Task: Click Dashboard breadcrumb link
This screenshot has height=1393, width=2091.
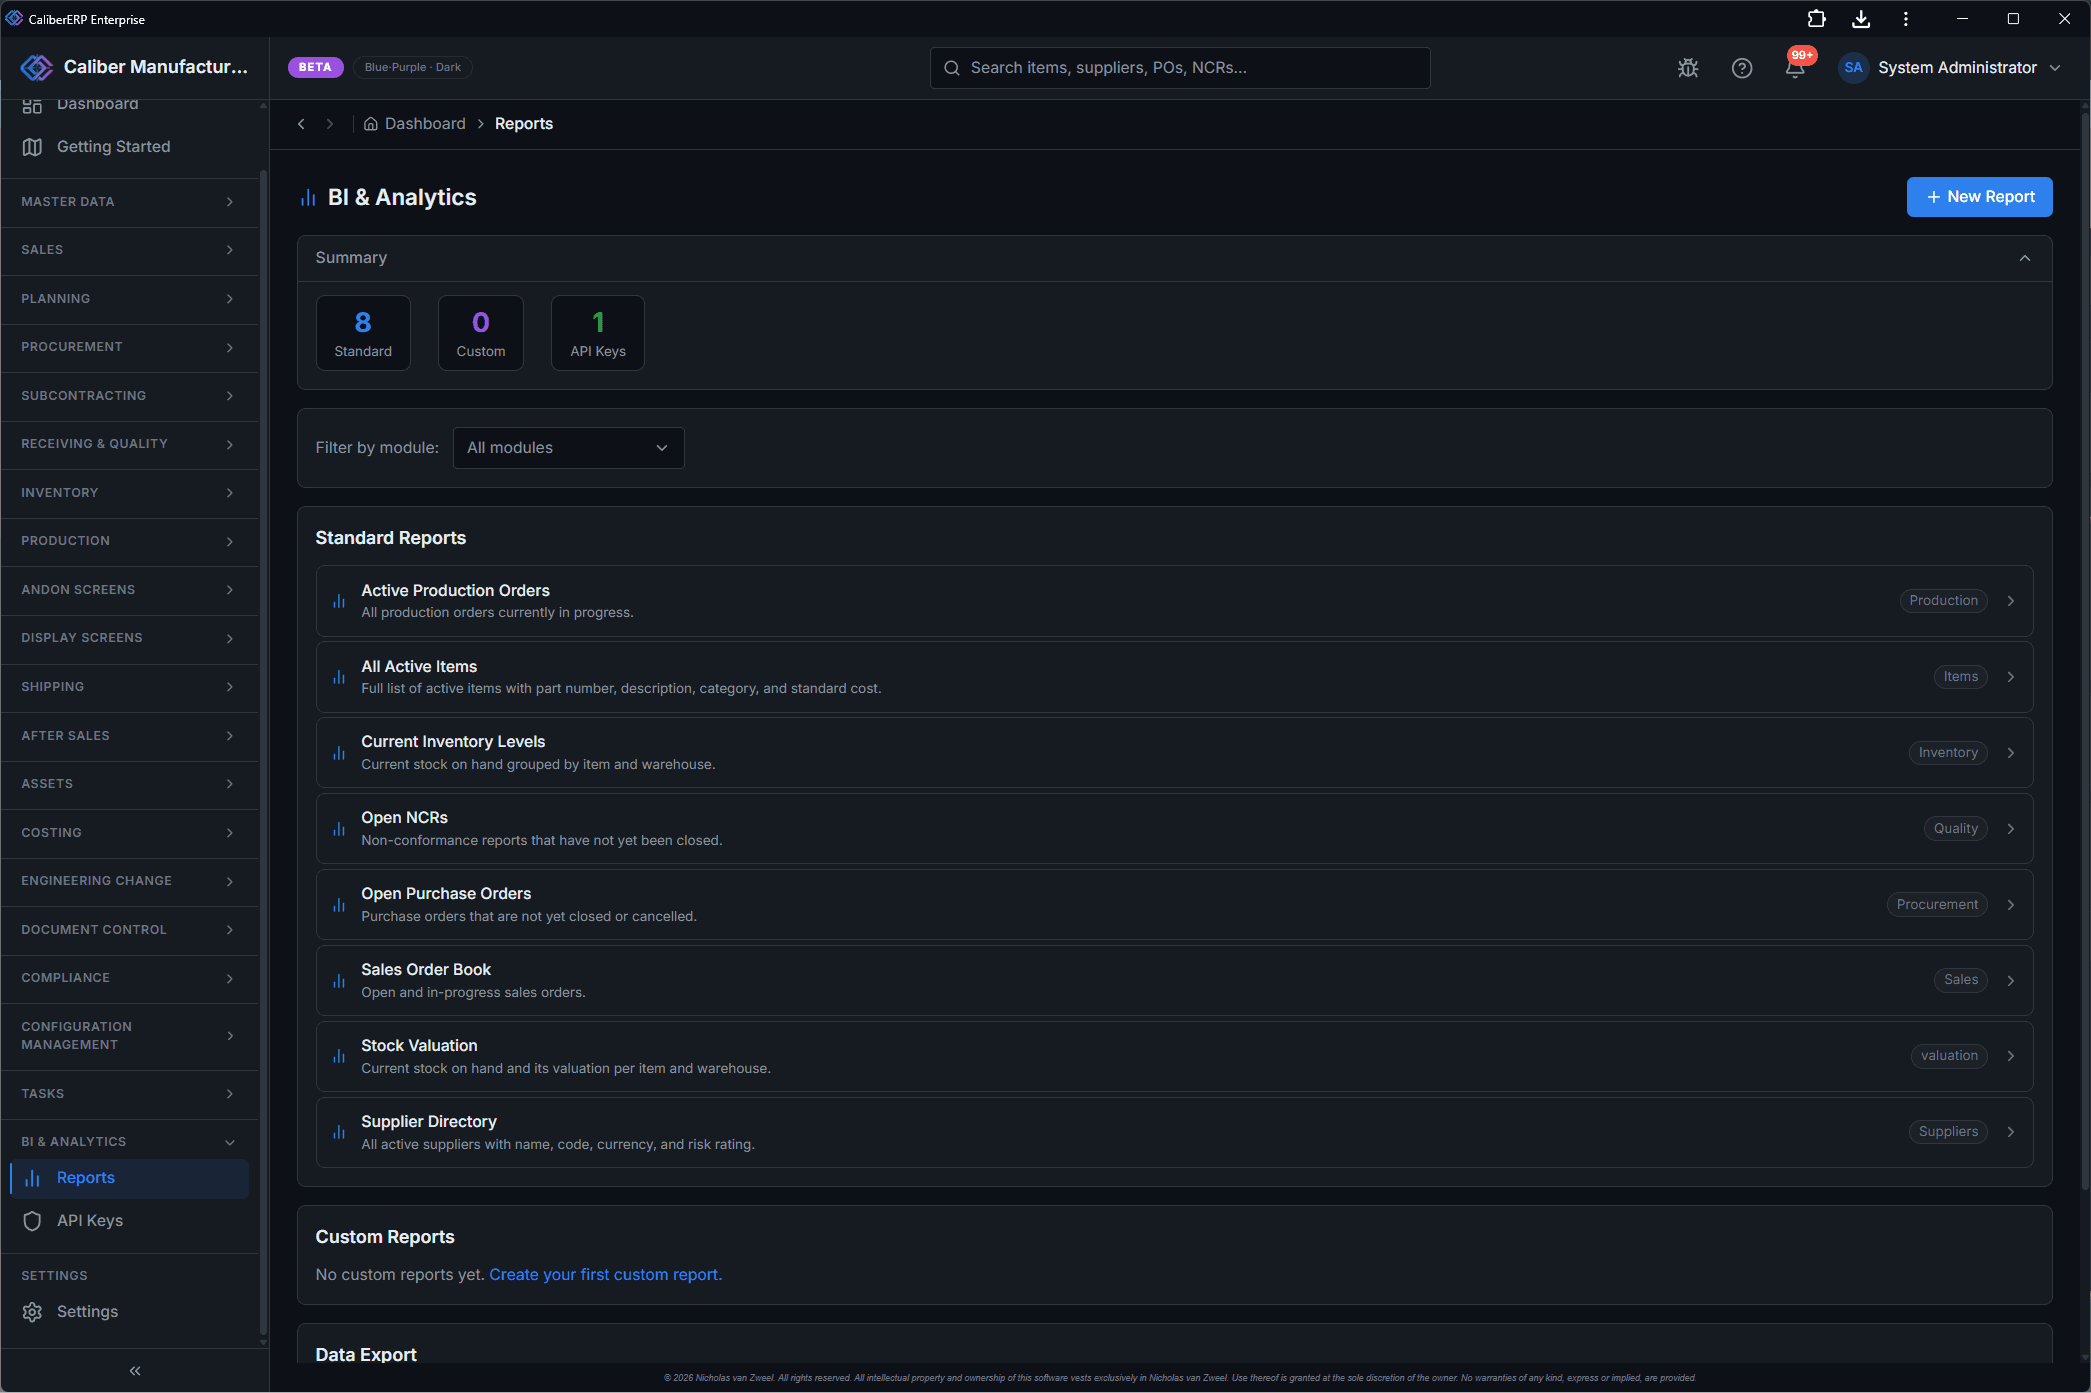Action: tap(425, 124)
